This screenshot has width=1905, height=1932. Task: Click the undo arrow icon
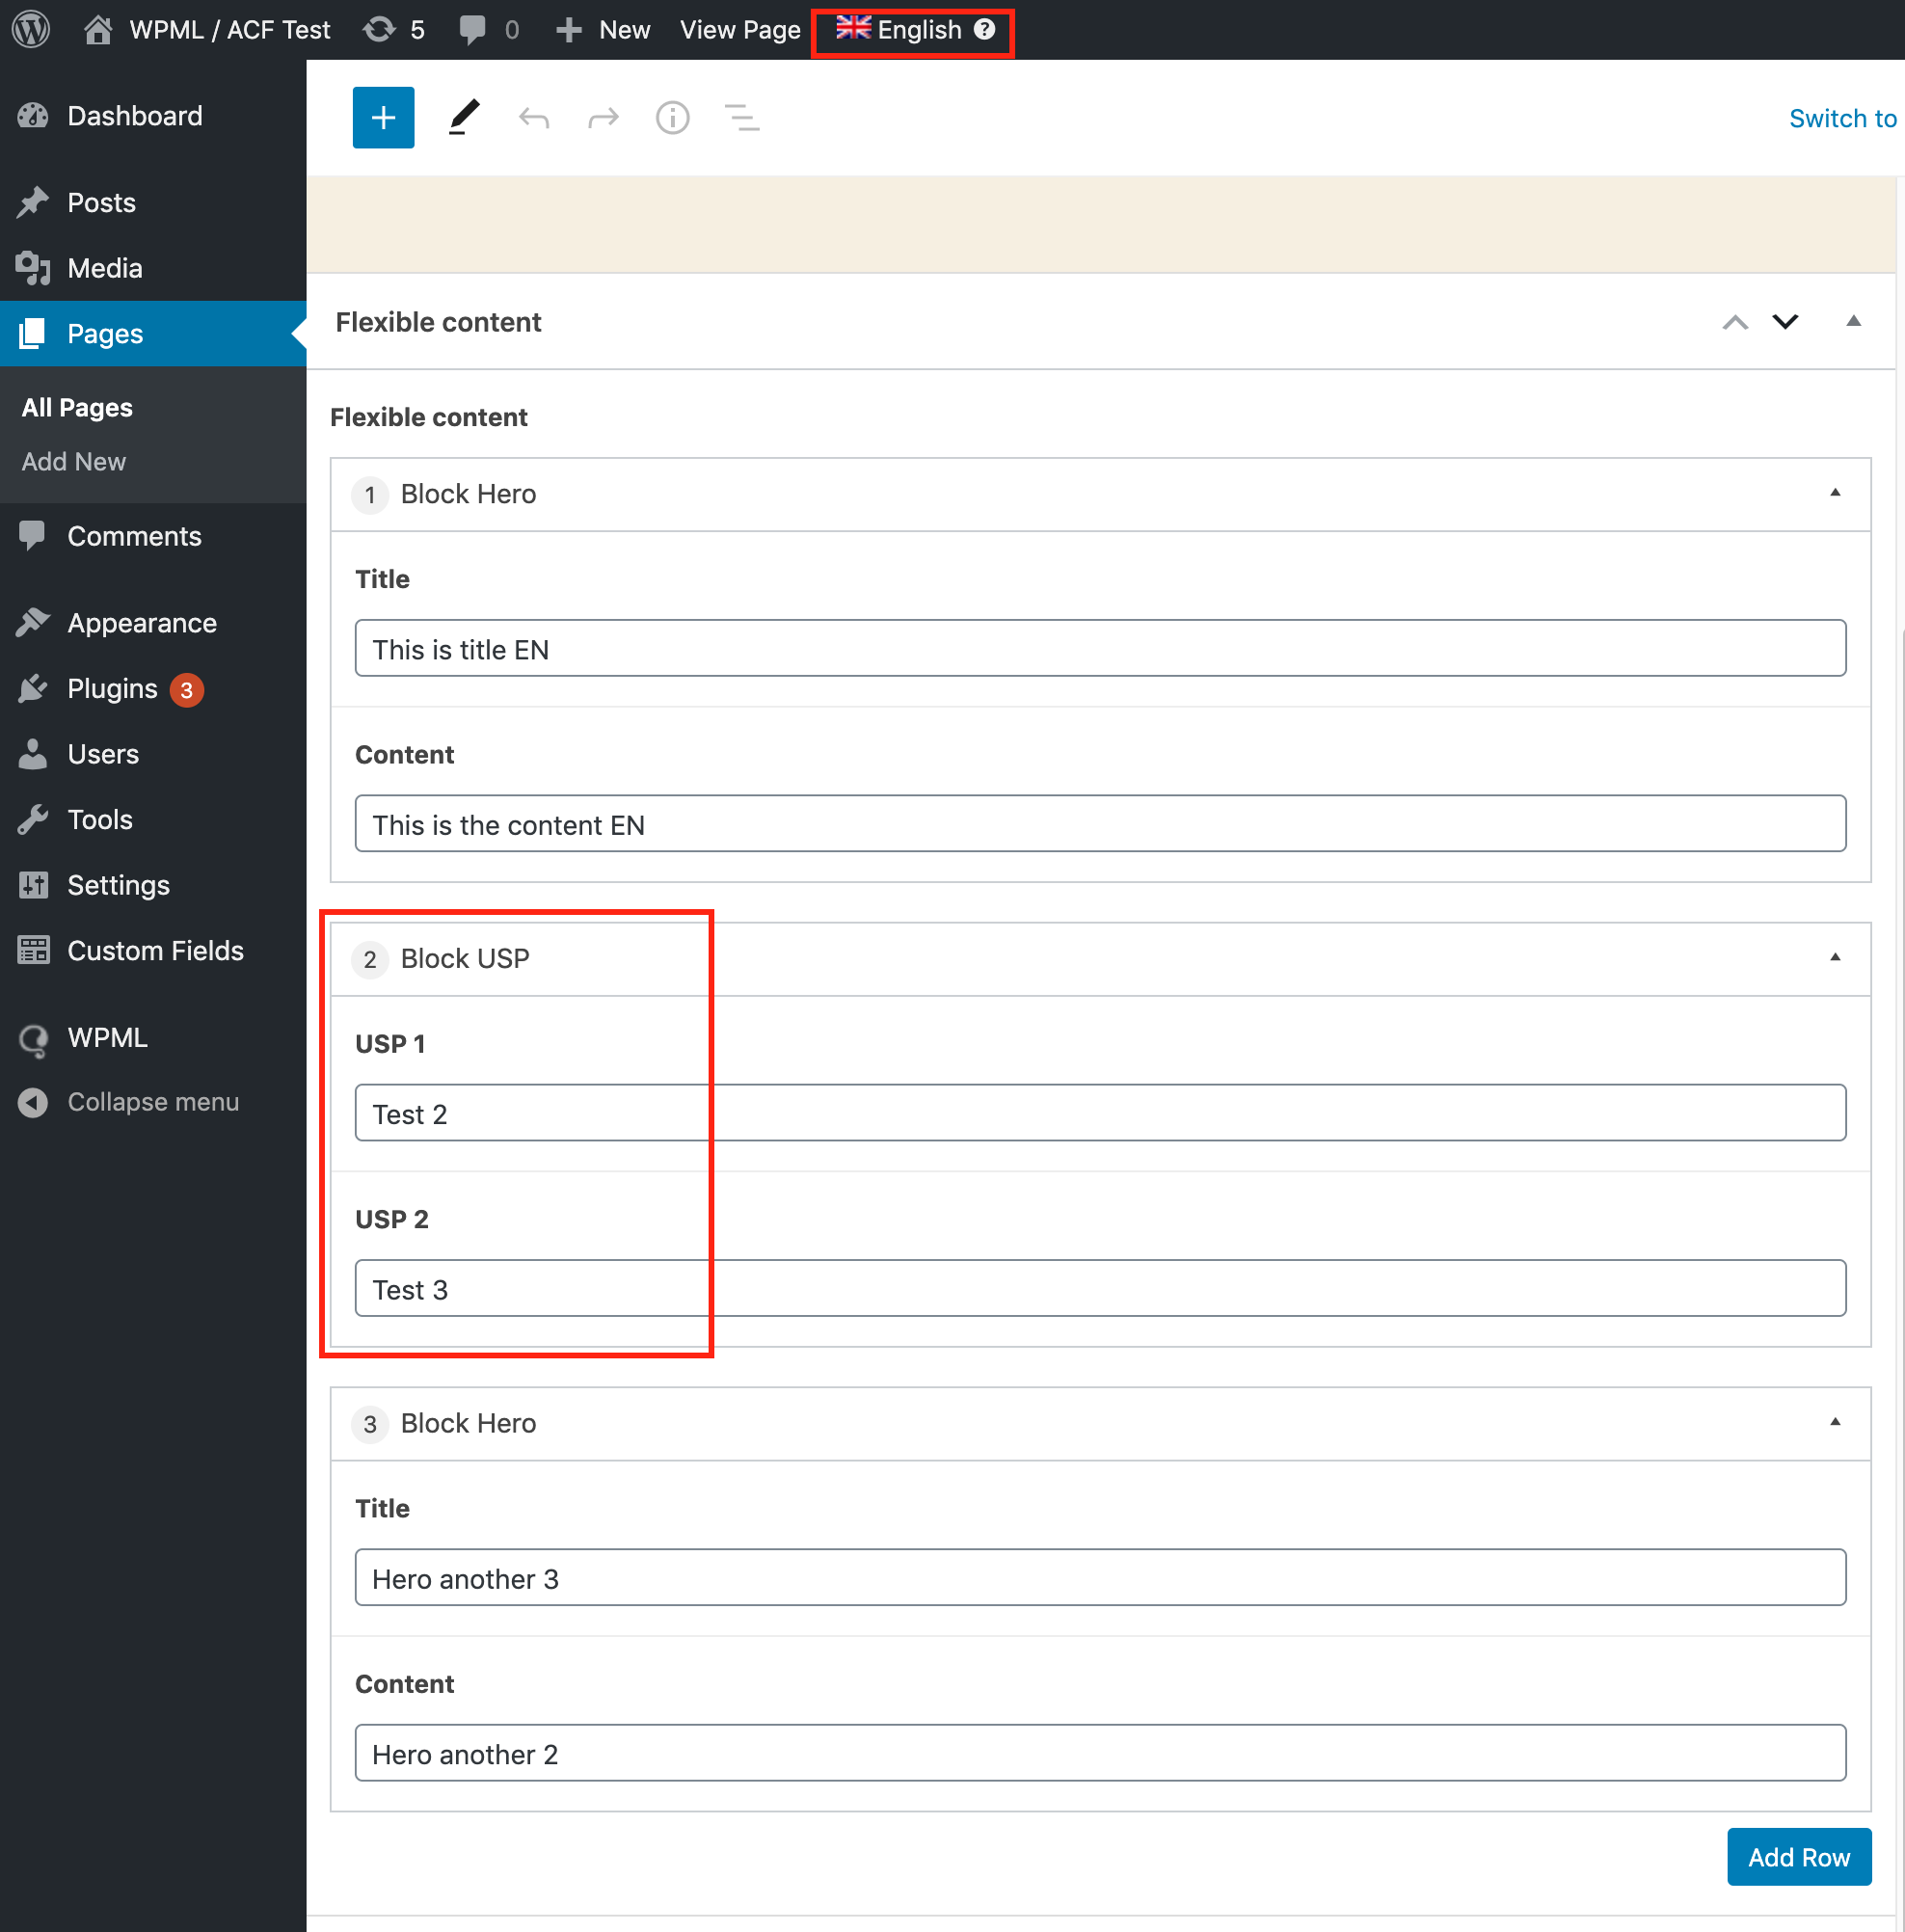(534, 119)
